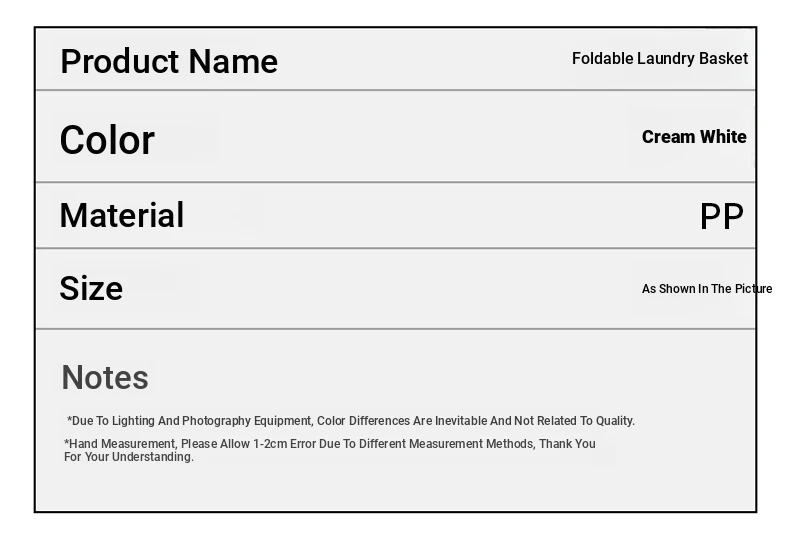The width and height of the screenshot is (790, 551).
Task: Click the lighting and photography note line
Action: [x=350, y=421]
